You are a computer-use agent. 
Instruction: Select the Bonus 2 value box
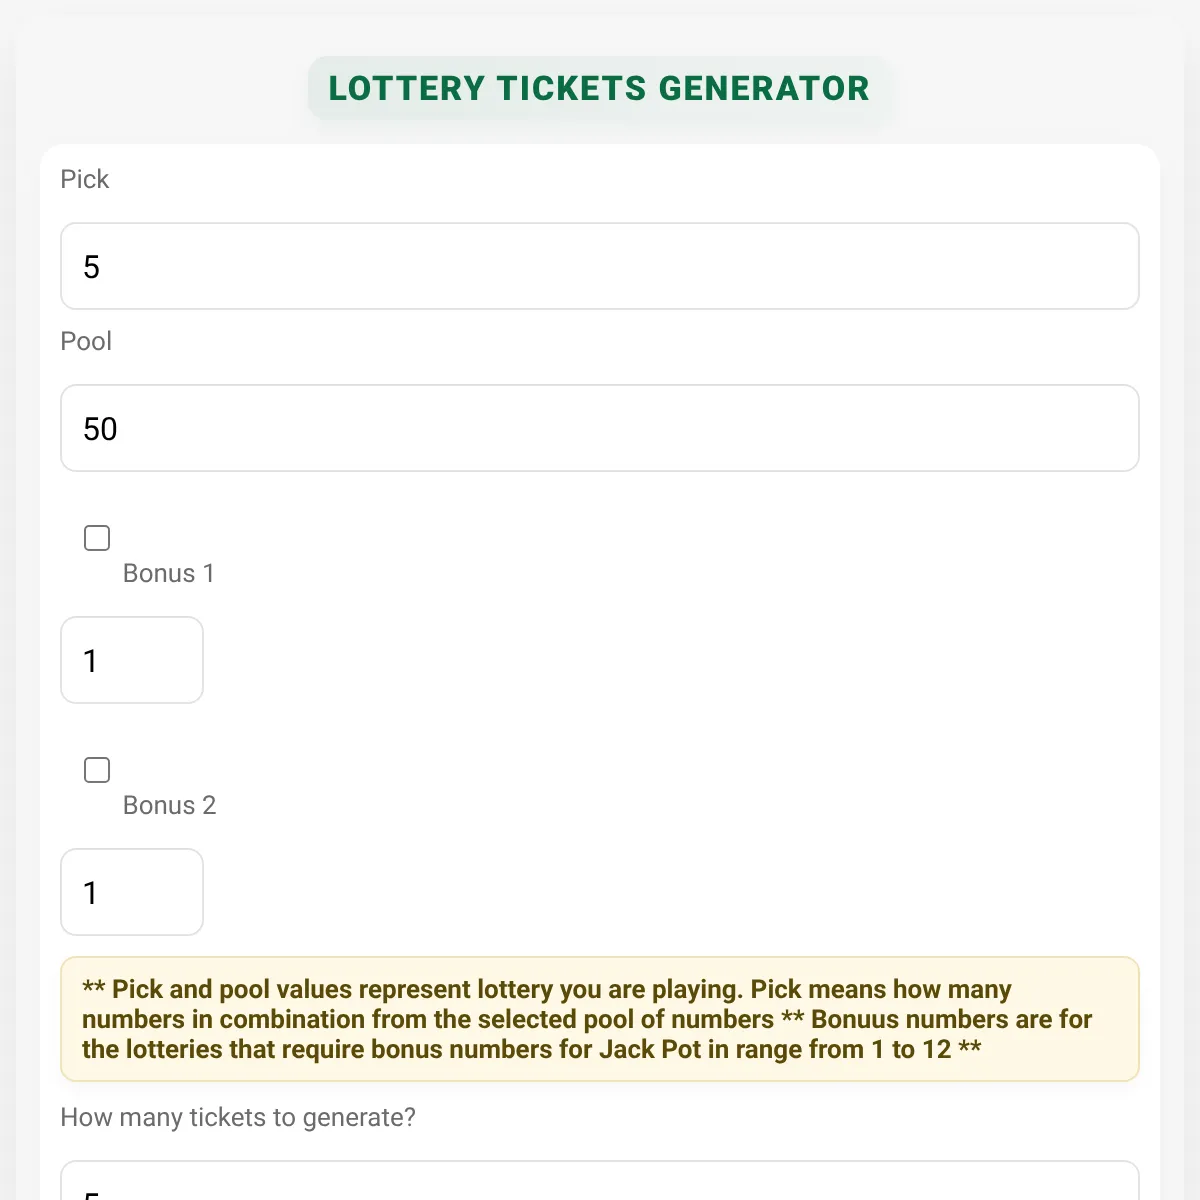click(x=132, y=892)
